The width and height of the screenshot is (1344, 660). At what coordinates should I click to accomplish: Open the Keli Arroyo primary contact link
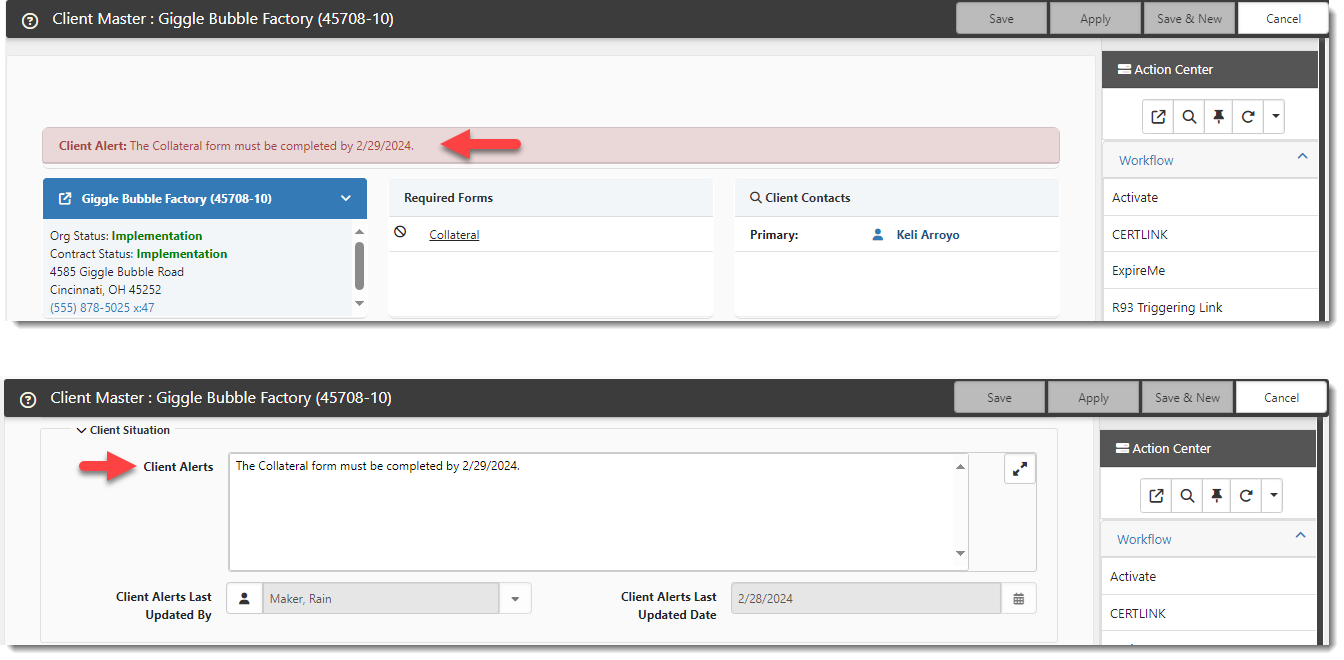click(928, 235)
